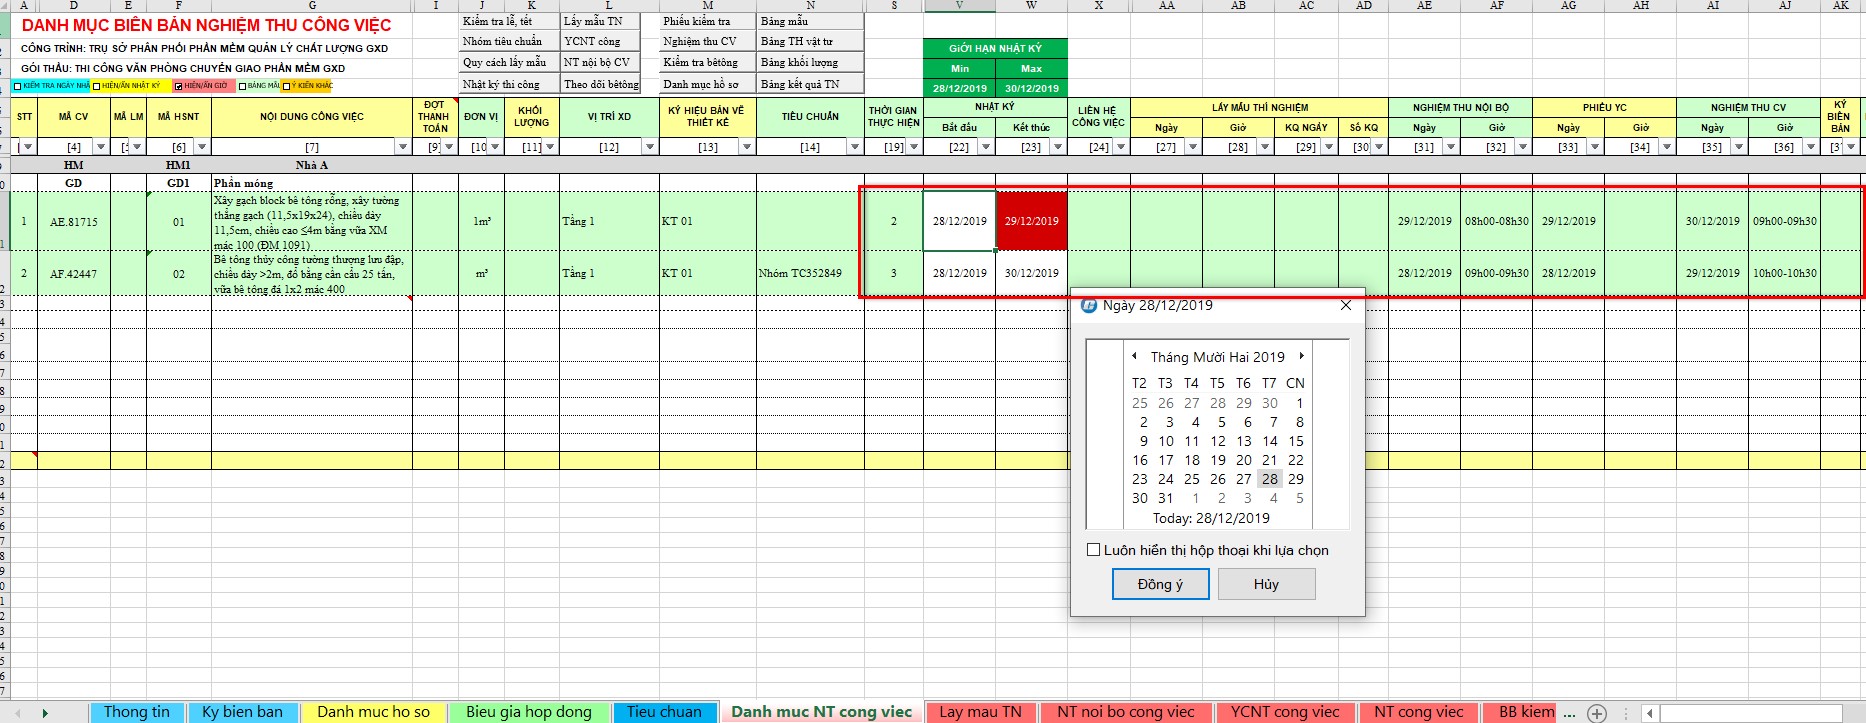This screenshot has height=723, width=1866.
Task: Add a new sheet with plus icon
Action: (x=1597, y=713)
